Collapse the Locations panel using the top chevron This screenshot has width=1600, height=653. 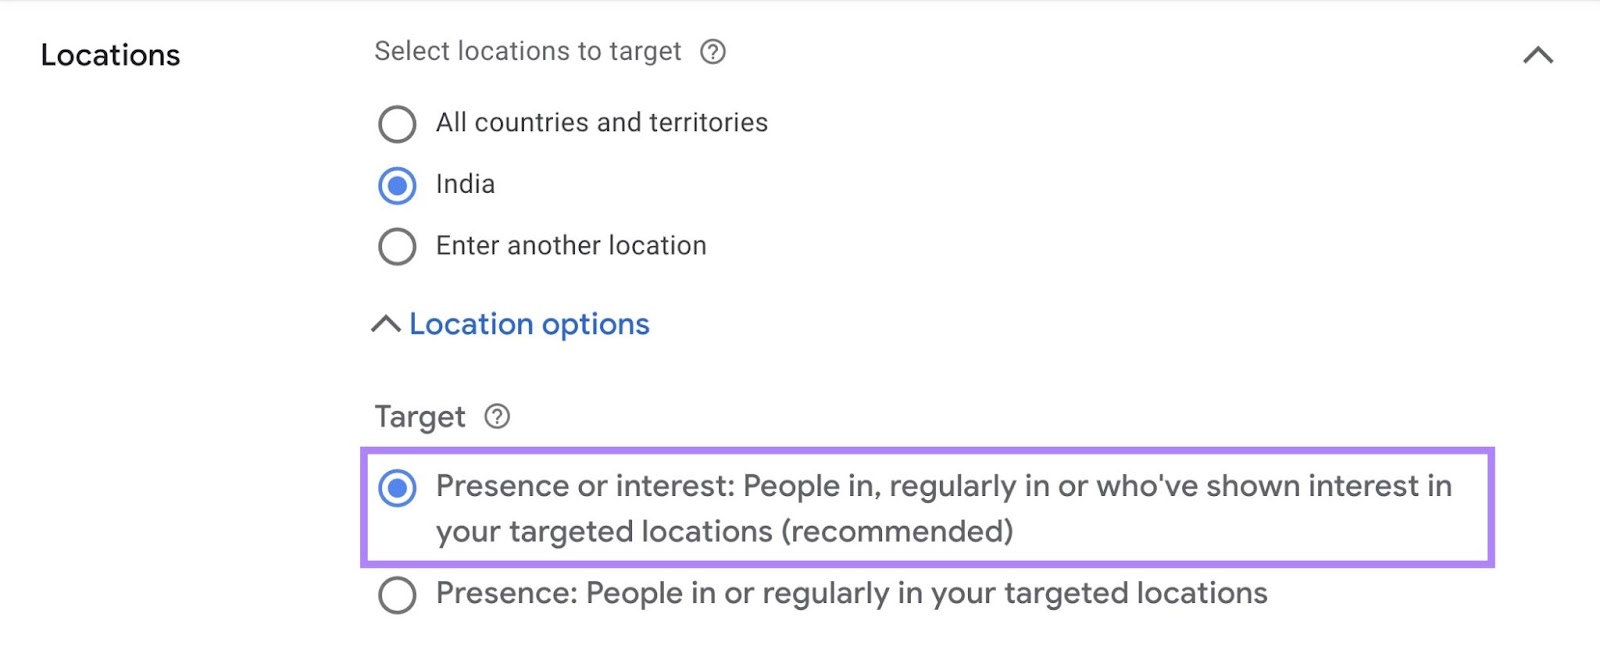pyautogui.click(x=1537, y=57)
